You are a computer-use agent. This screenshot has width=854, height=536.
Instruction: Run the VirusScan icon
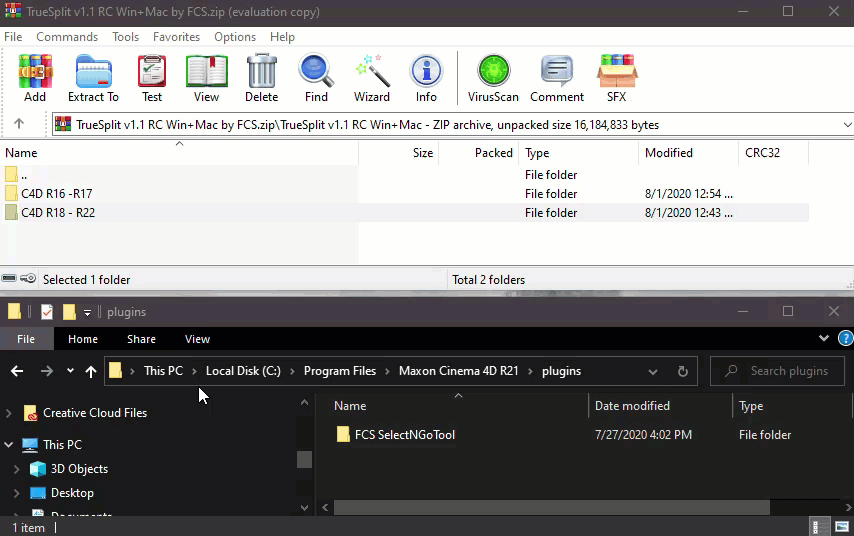pos(493,71)
